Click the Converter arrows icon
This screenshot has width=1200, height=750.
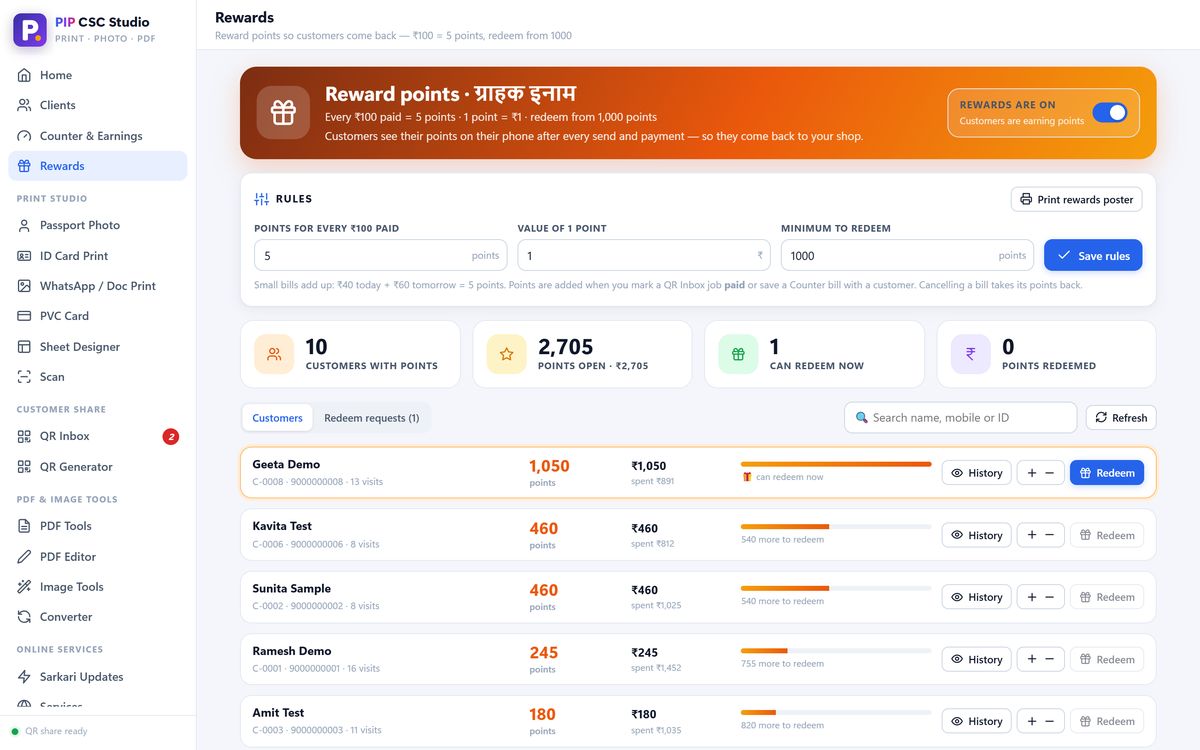24,617
